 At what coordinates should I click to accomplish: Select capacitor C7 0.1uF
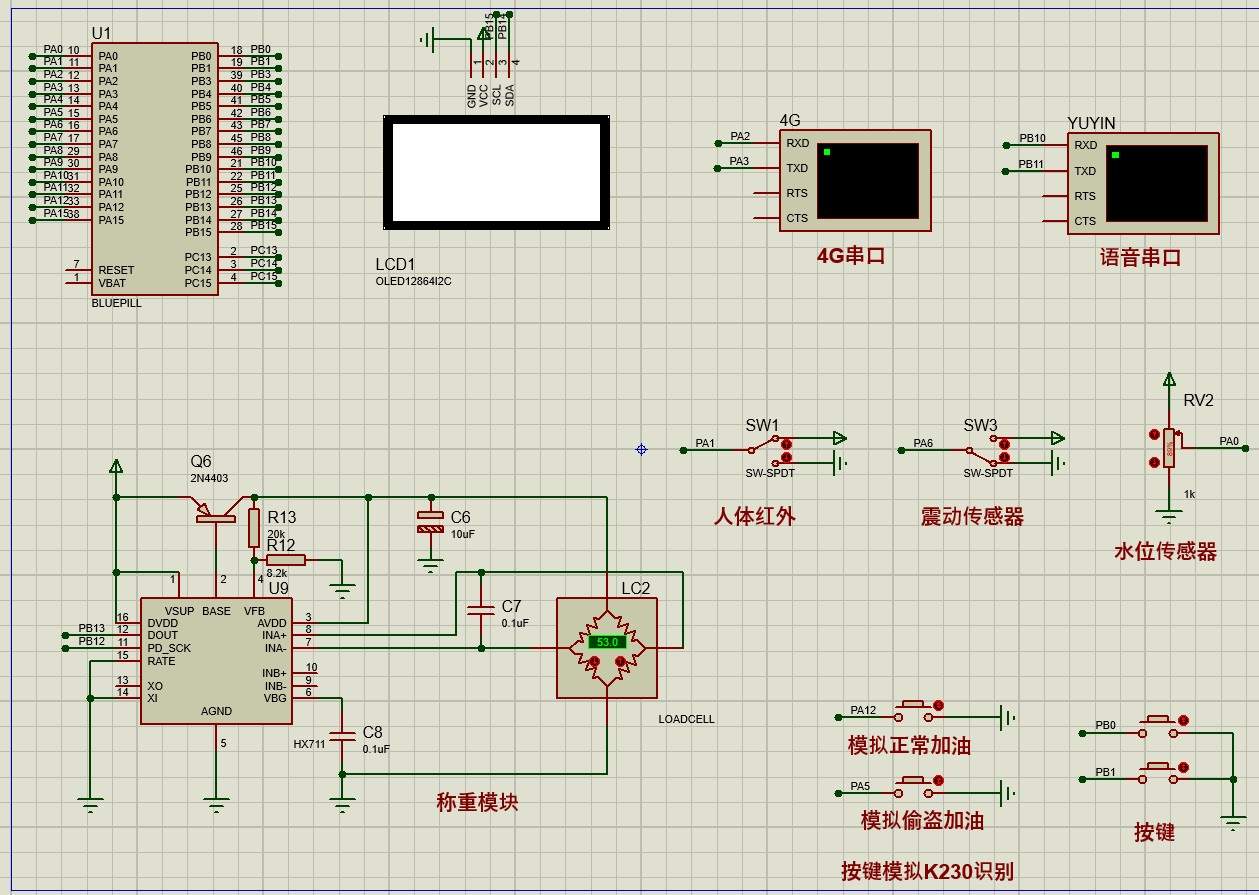481,610
